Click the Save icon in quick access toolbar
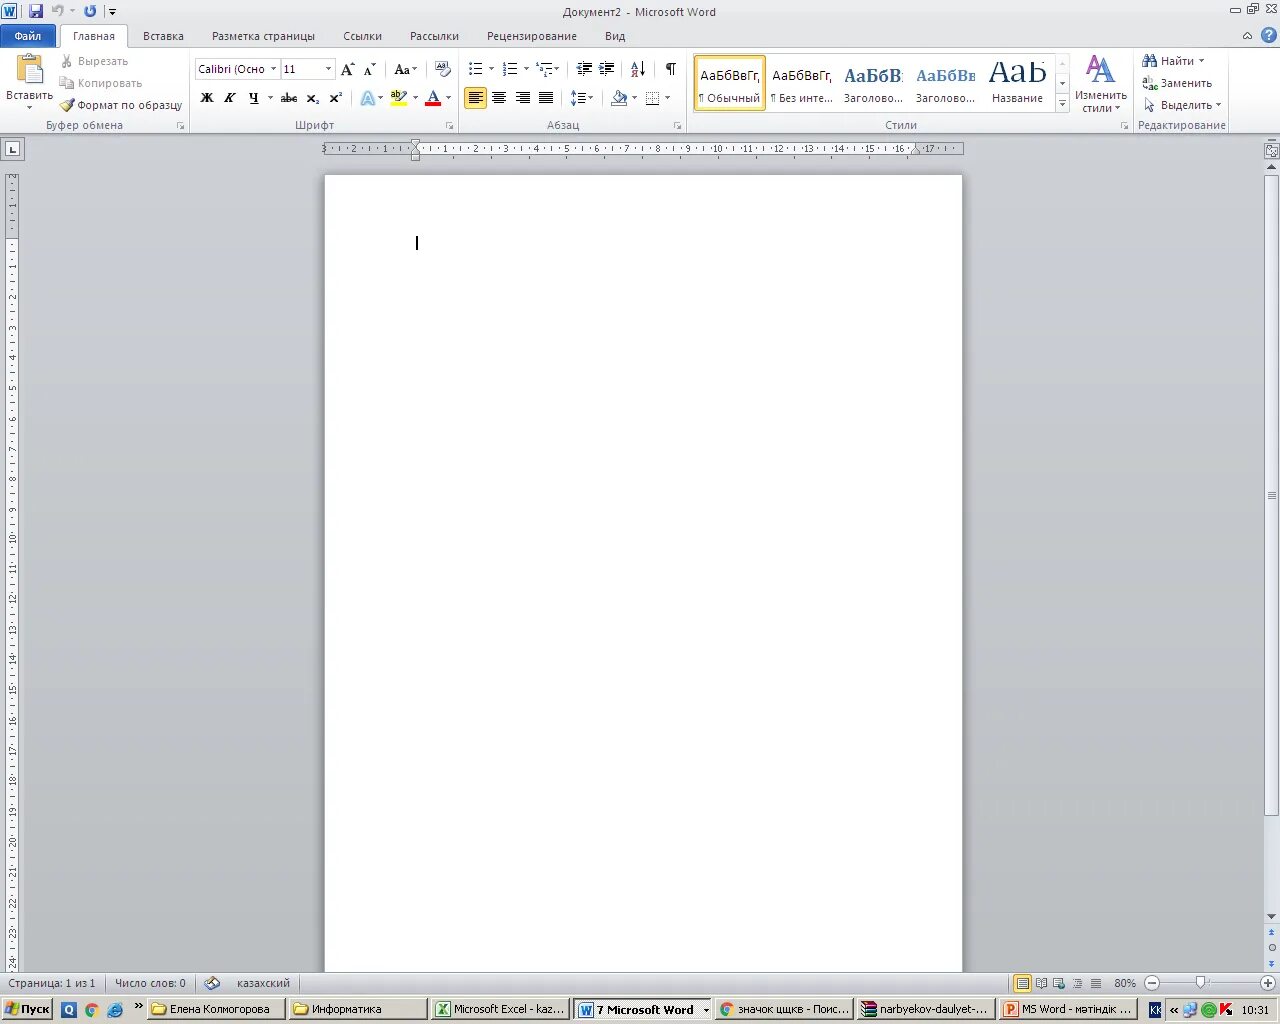 tap(36, 11)
